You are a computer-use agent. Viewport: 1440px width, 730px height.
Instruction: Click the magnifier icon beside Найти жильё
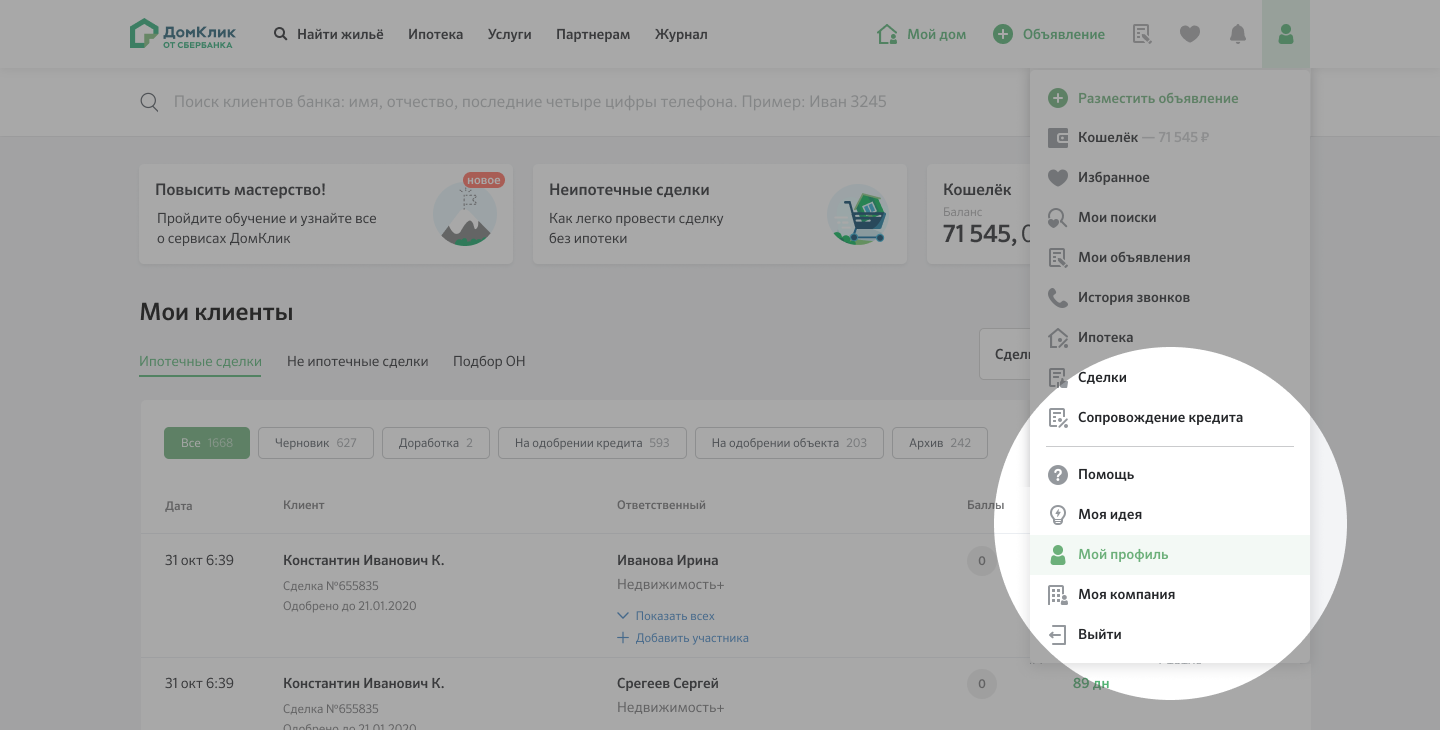pyautogui.click(x=281, y=34)
